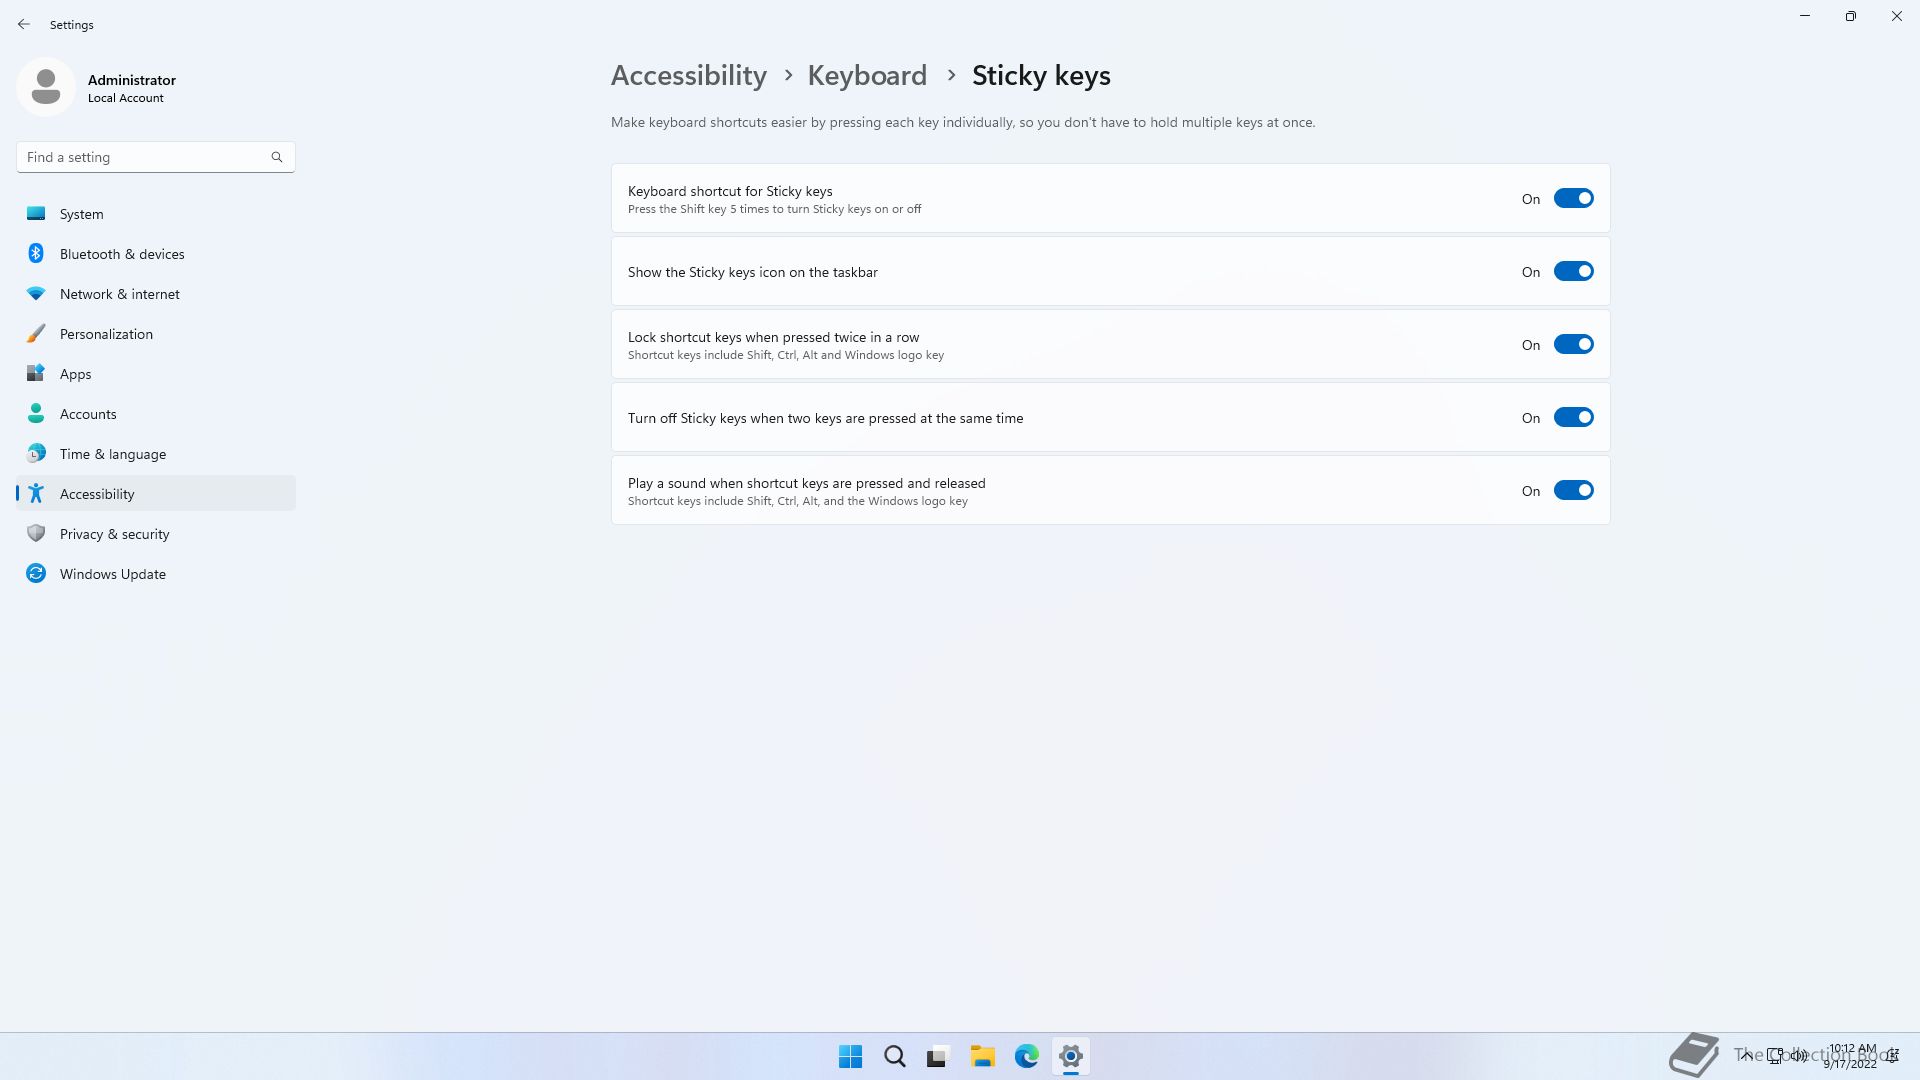Toggle Show the Sticky keys icon on taskbar
Screen dimensions: 1920x1080
point(1573,272)
